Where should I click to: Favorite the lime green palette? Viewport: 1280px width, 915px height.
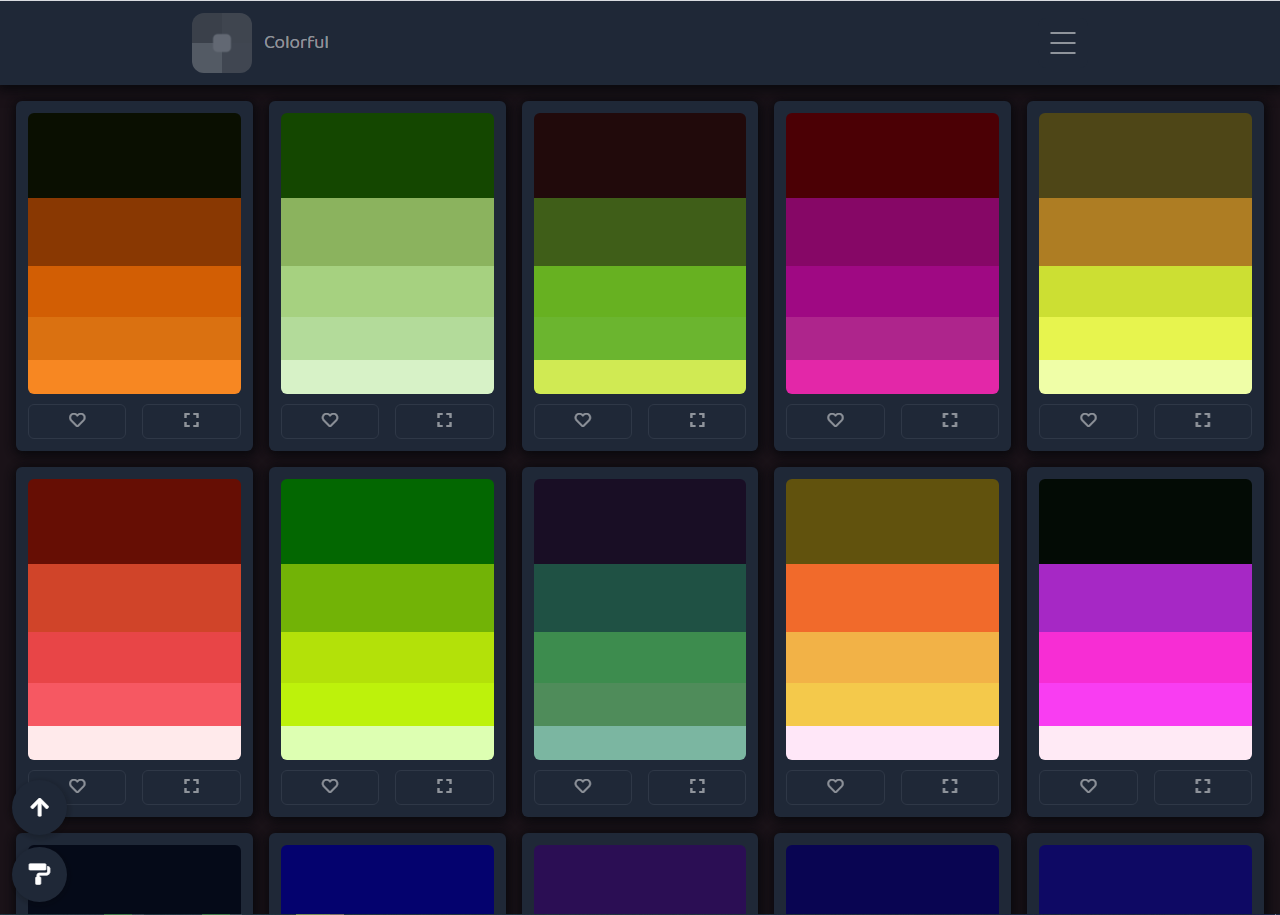tap(330, 787)
